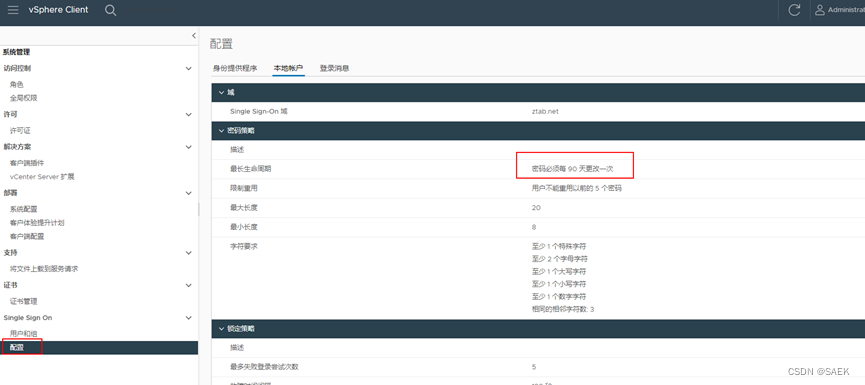Screen dimensions: 865x385
Task: Collapse the 许可 navigation group
Action: pyautogui.click(x=189, y=115)
